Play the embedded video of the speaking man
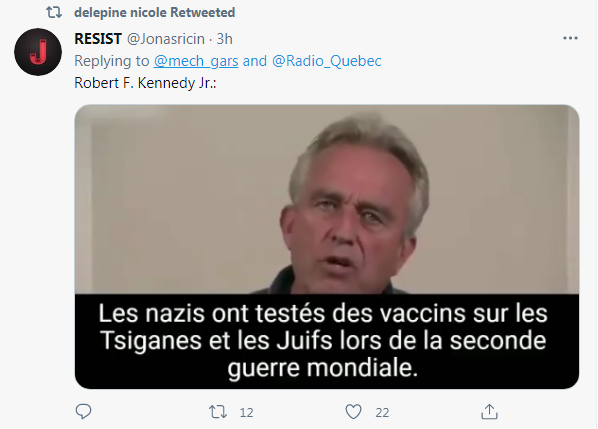Image resolution: width=598 pixels, height=429 pixels. (x=327, y=247)
